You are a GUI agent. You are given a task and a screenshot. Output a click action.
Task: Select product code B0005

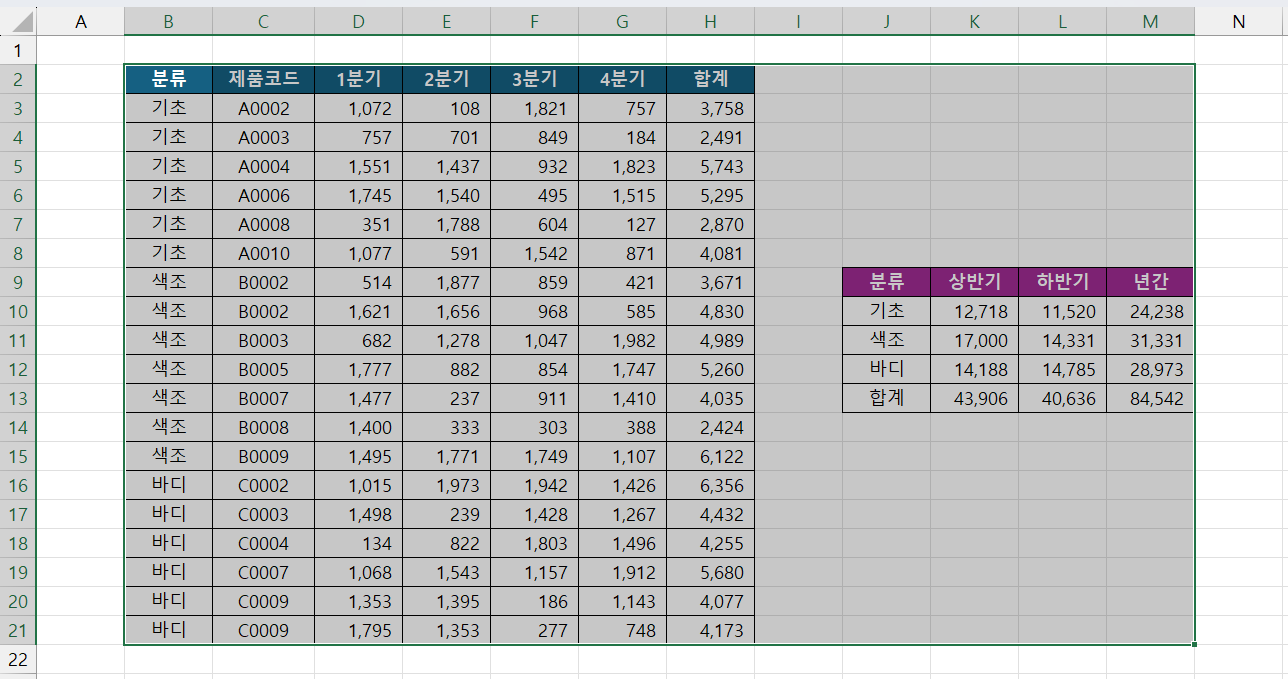pyautogui.click(x=263, y=369)
